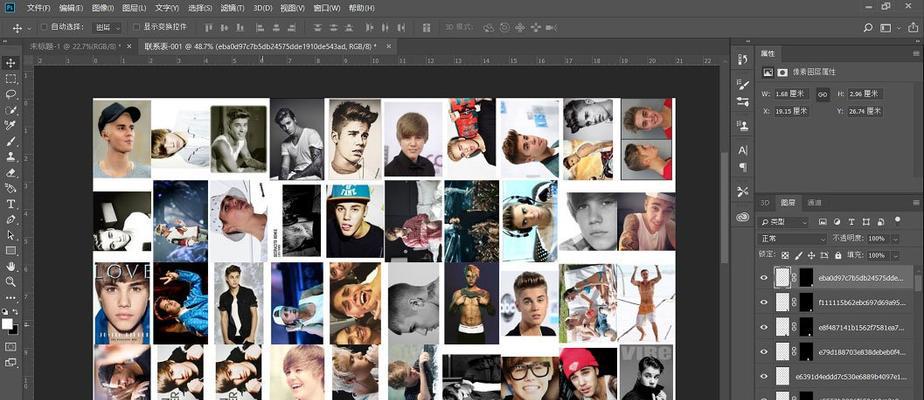Image resolution: width=924 pixels, height=400 pixels.
Task: Click the W width input field
Action: (792, 94)
